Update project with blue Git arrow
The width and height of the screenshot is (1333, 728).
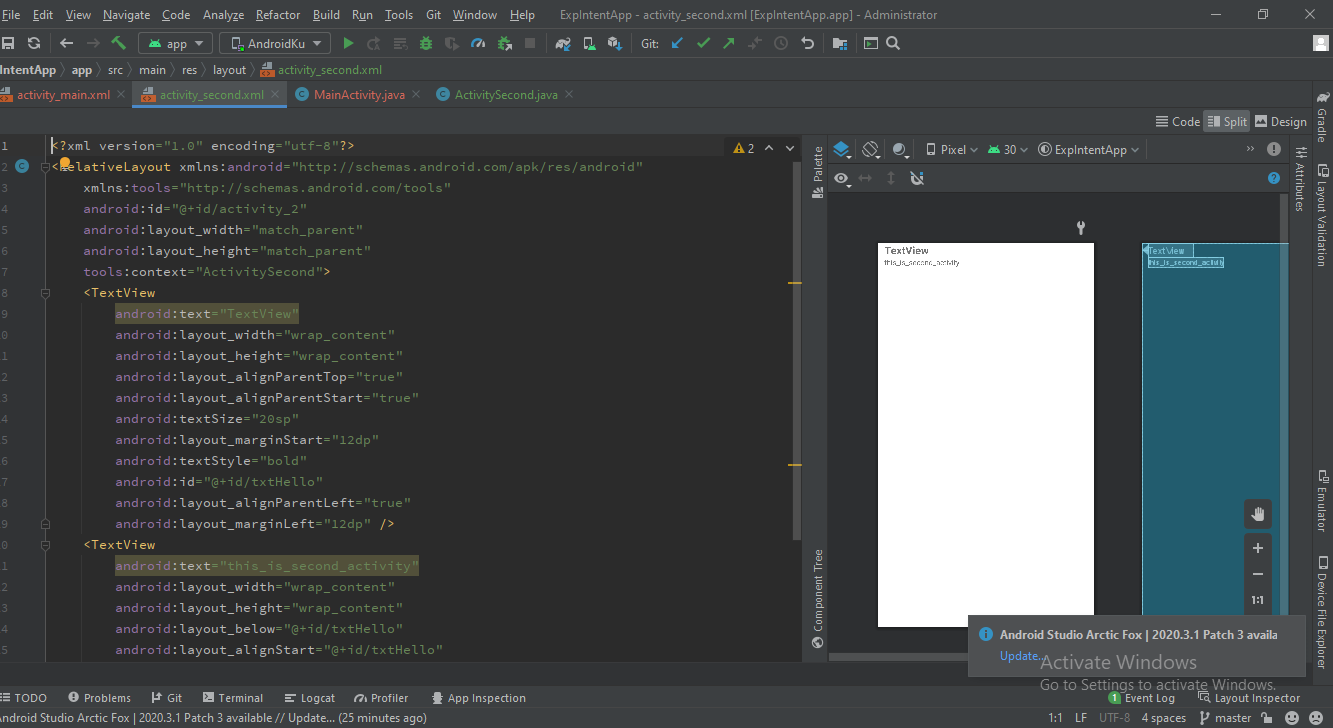click(677, 43)
